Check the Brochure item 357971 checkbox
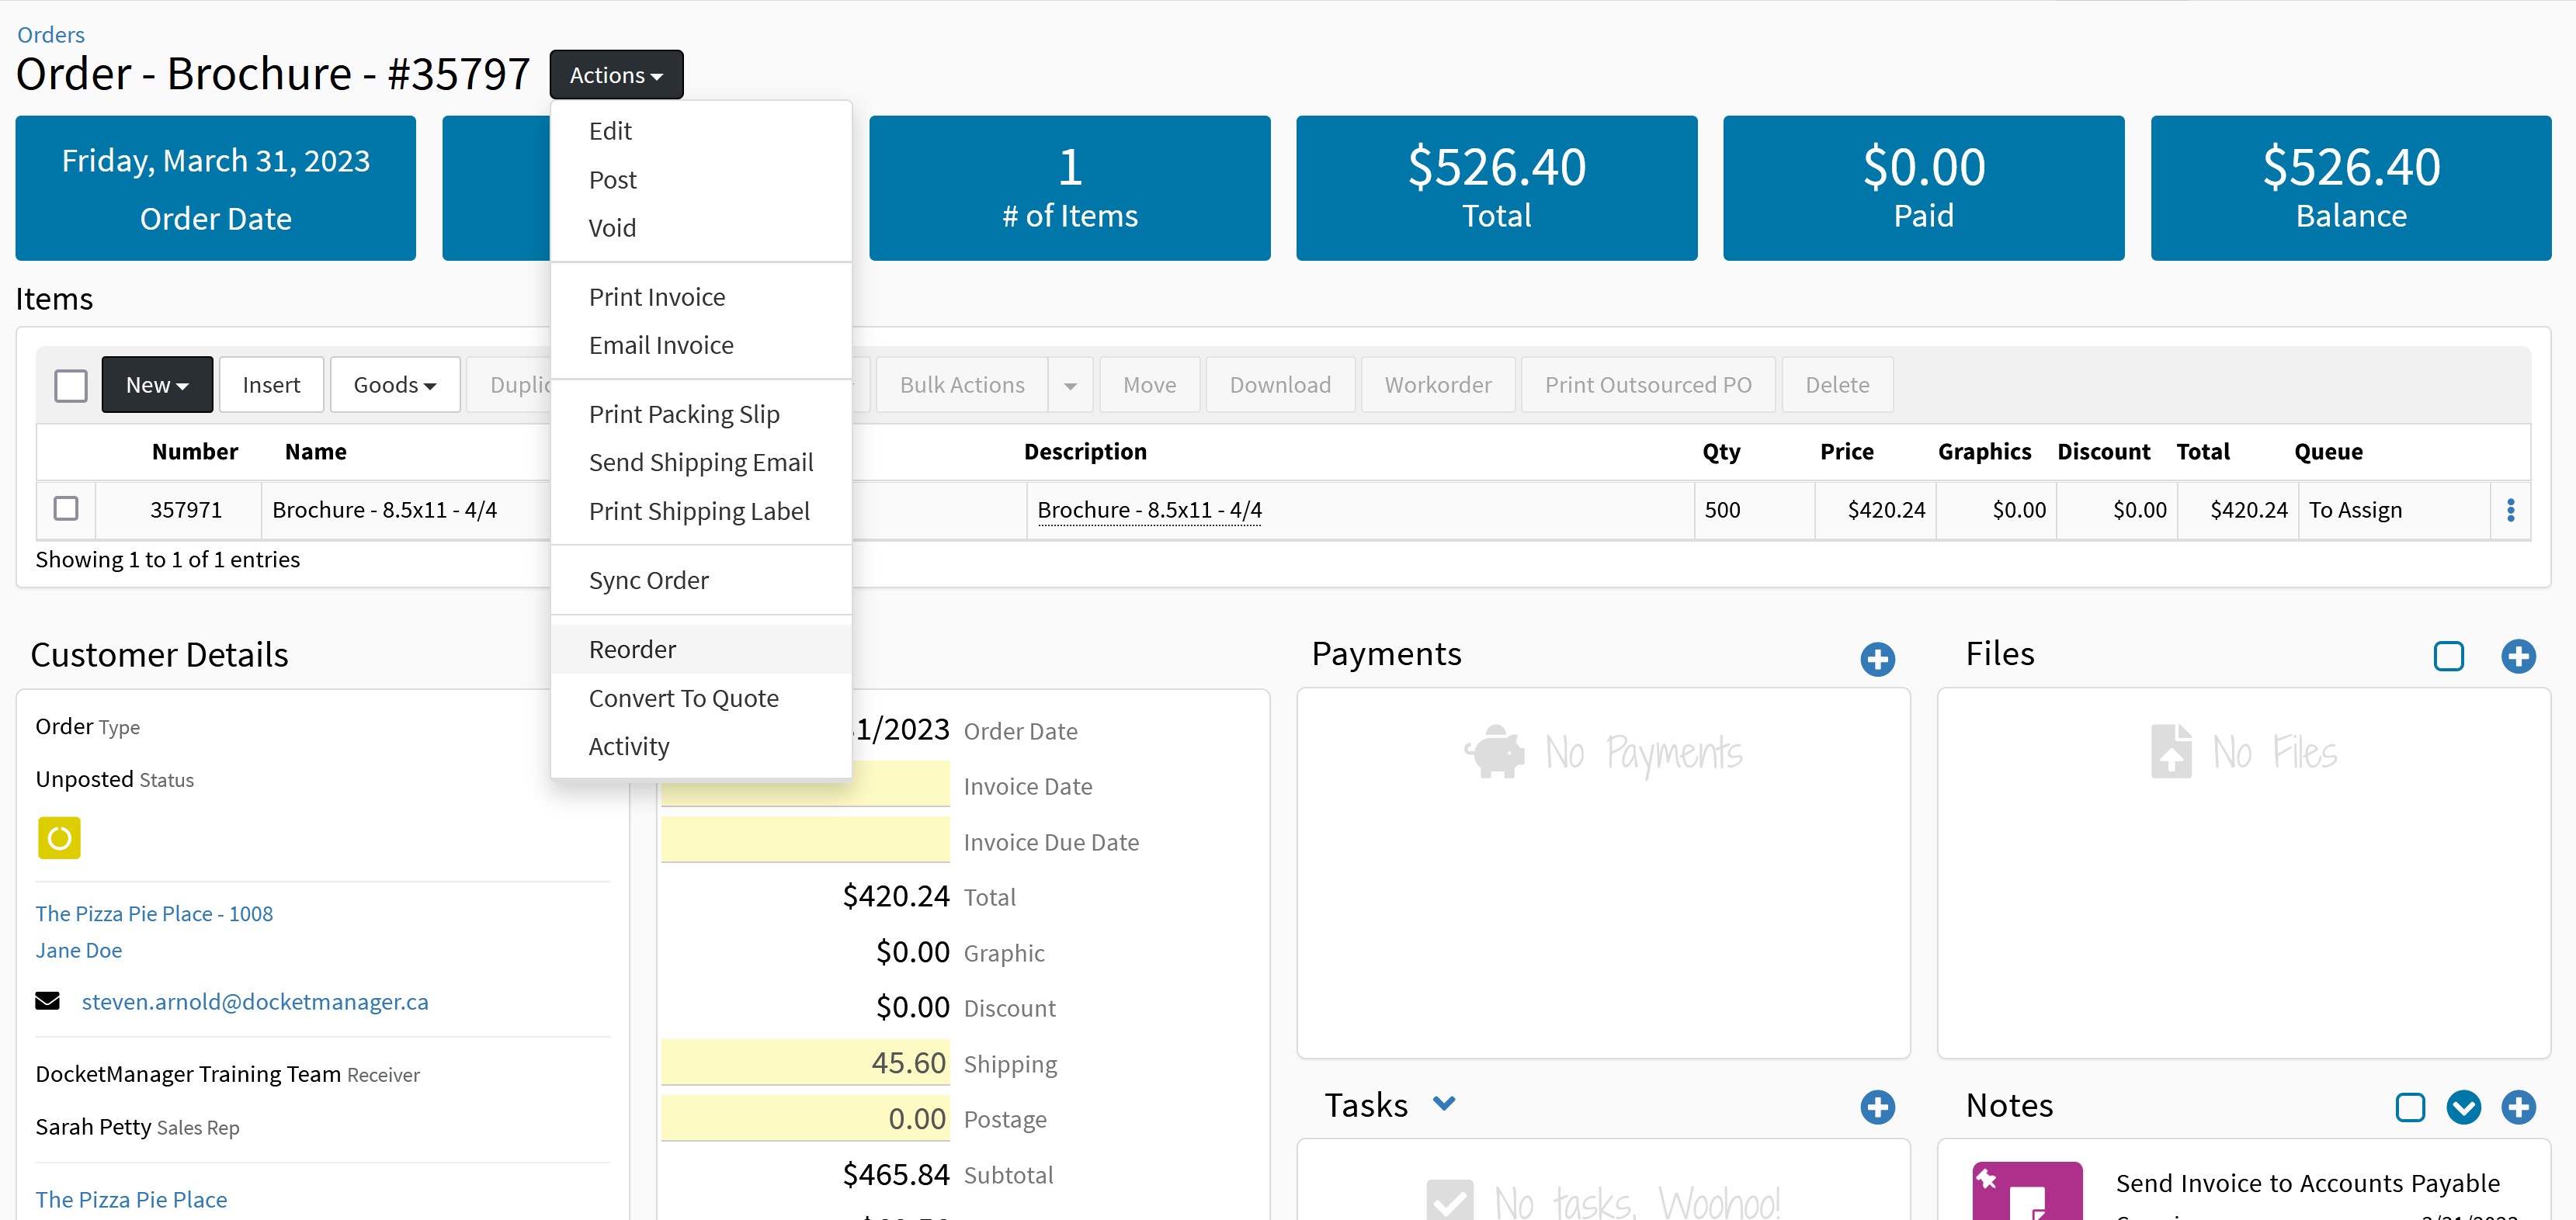The width and height of the screenshot is (2576, 1220). pyautogui.click(x=66, y=508)
